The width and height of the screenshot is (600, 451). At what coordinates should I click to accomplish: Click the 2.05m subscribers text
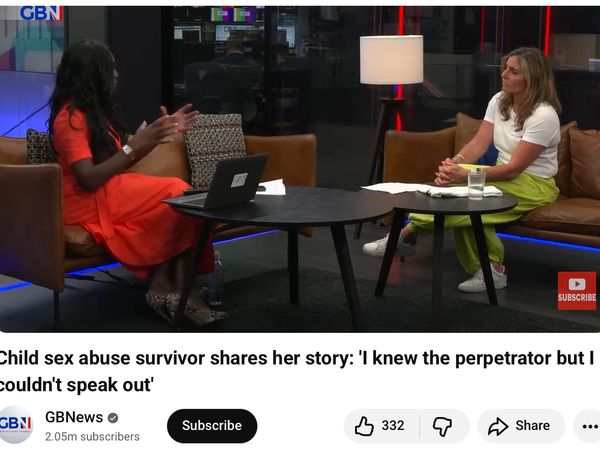point(92,436)
